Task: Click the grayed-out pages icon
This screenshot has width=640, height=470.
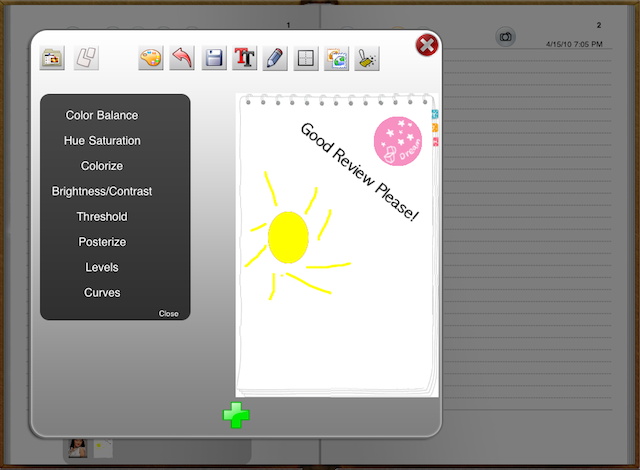Action: 87,58
